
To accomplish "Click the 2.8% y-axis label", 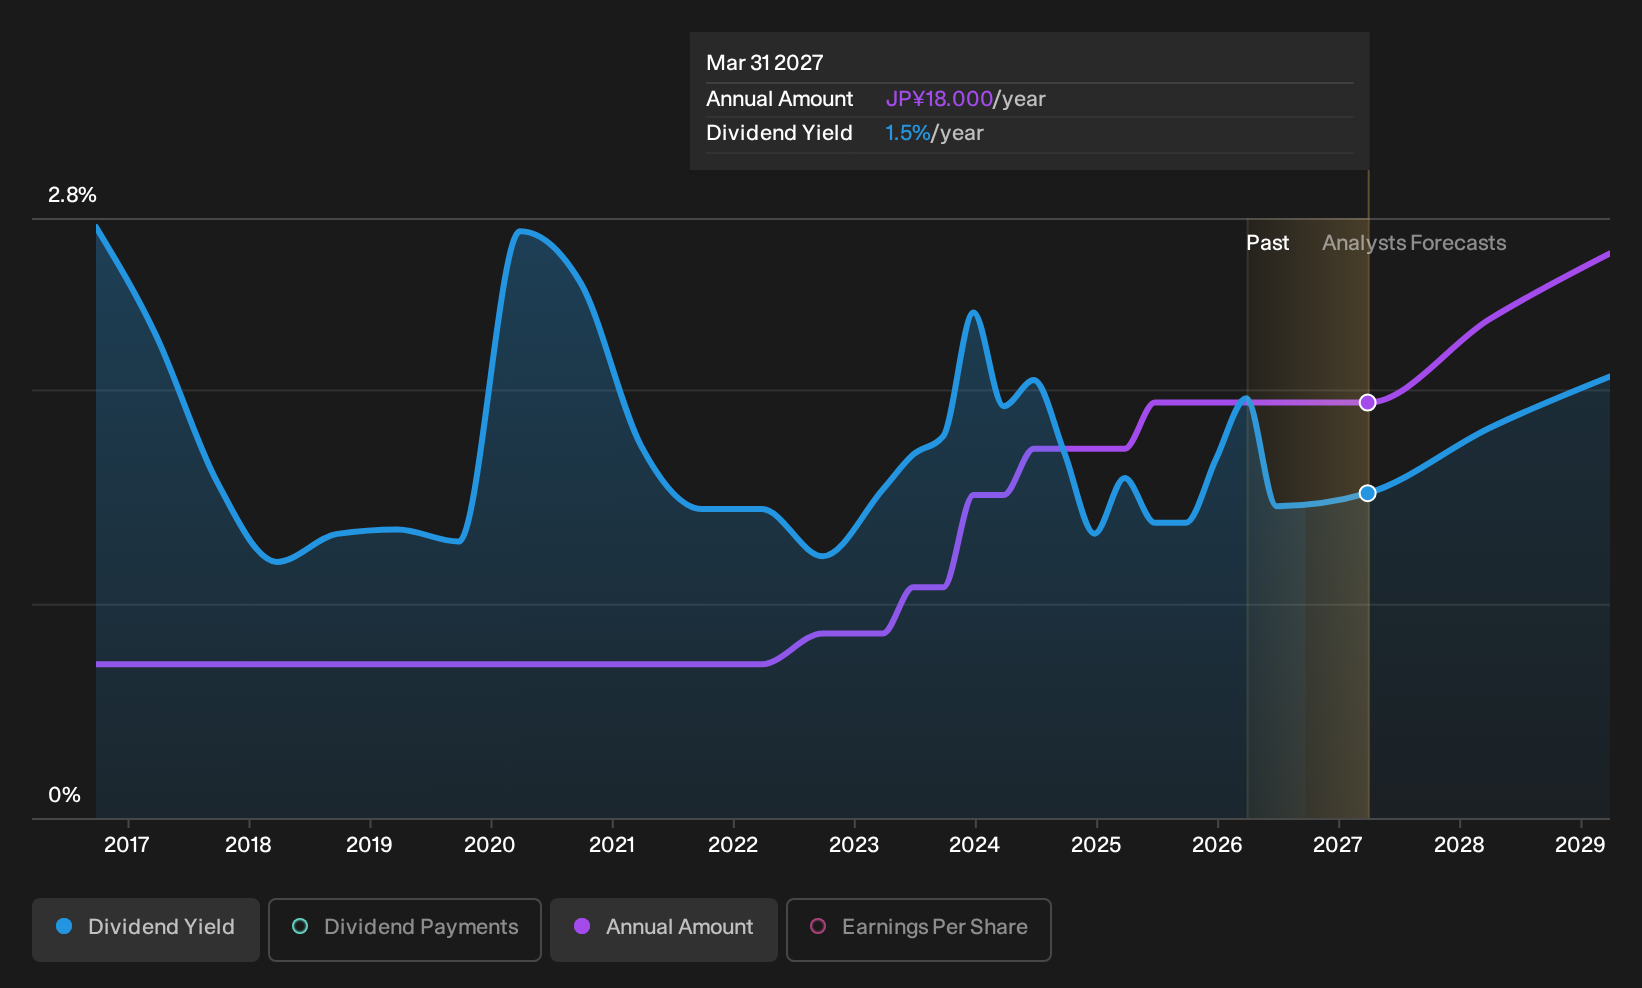I will point(72,195).
